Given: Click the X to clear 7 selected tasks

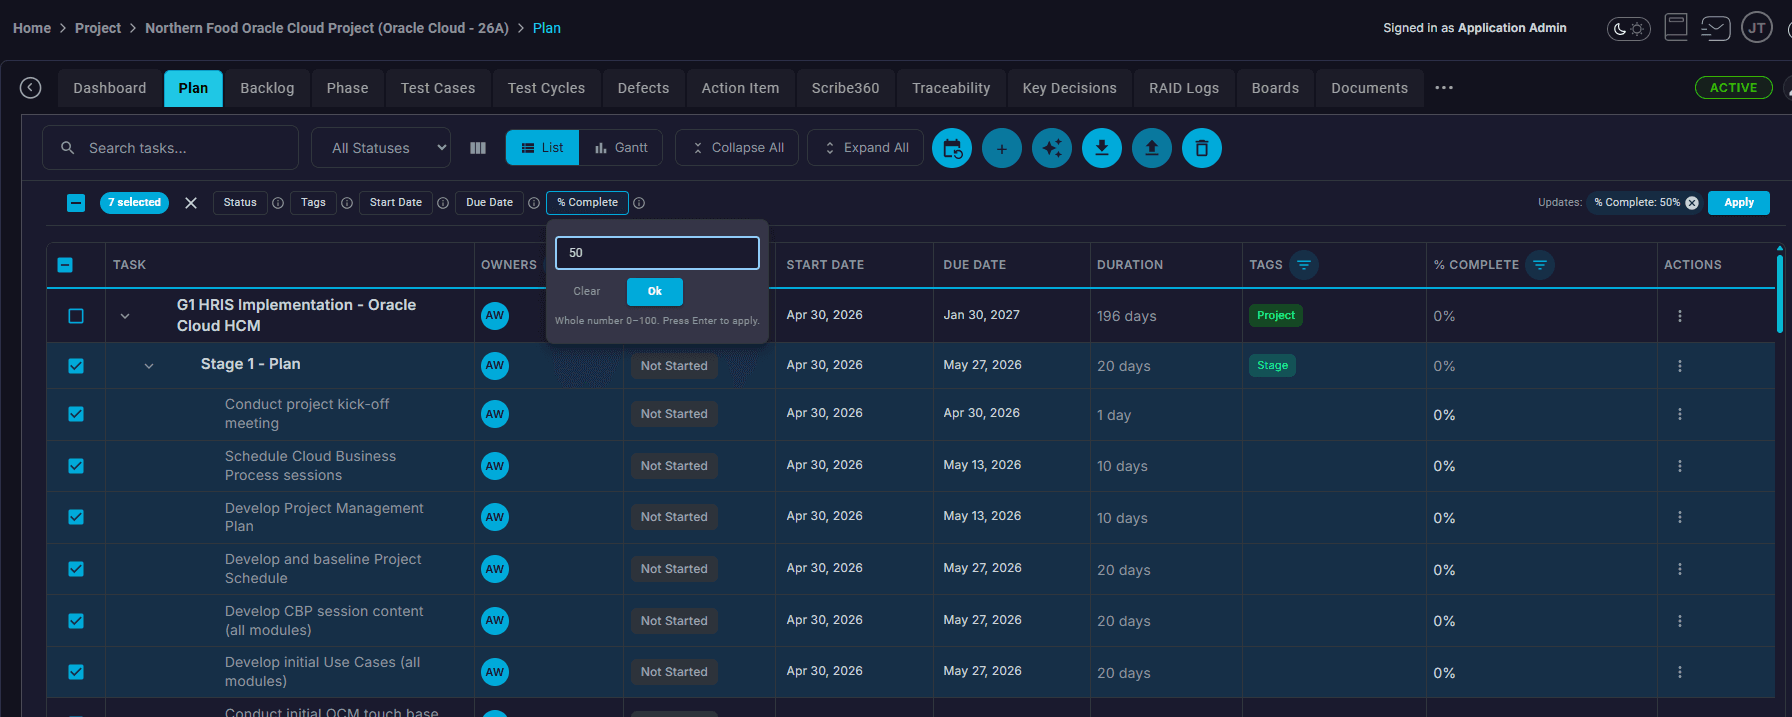Looking at the screenshot, I should click(191, 203).
